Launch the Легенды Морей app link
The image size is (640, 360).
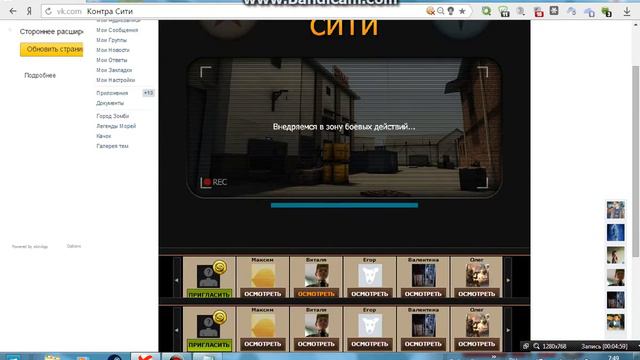coord(116,126)
